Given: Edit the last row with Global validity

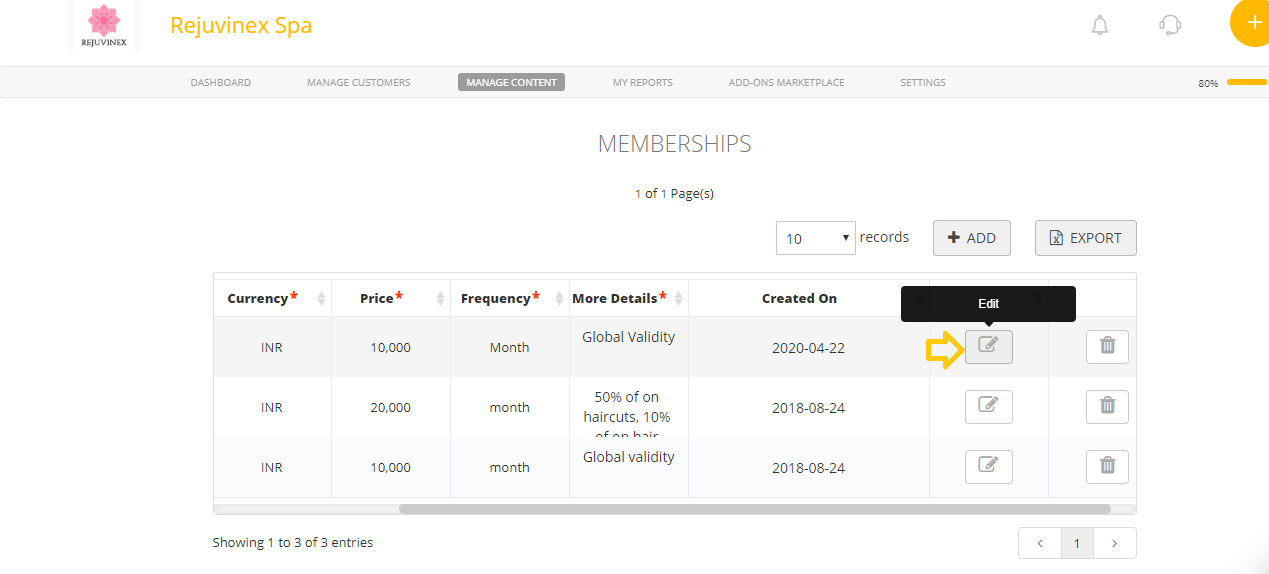Looking at the screenshot, I should point(988,467).
